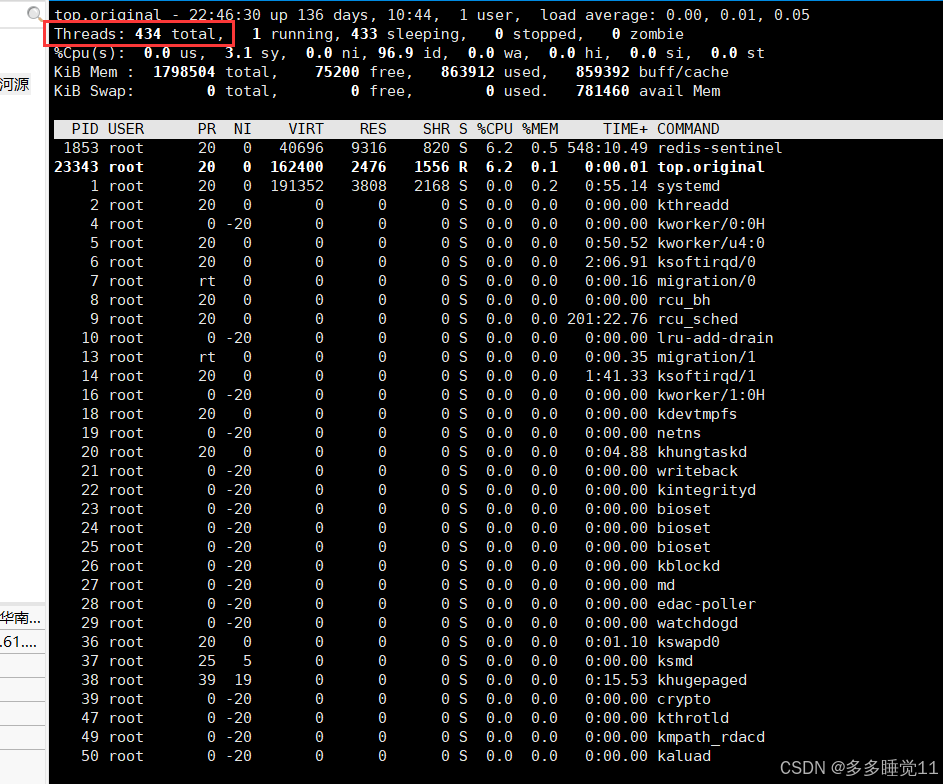Image resolution: width=943 pixels, height=784 pixels.
Task: Click the search magnifier icon at top-left
Action: [x=35, y=13]
